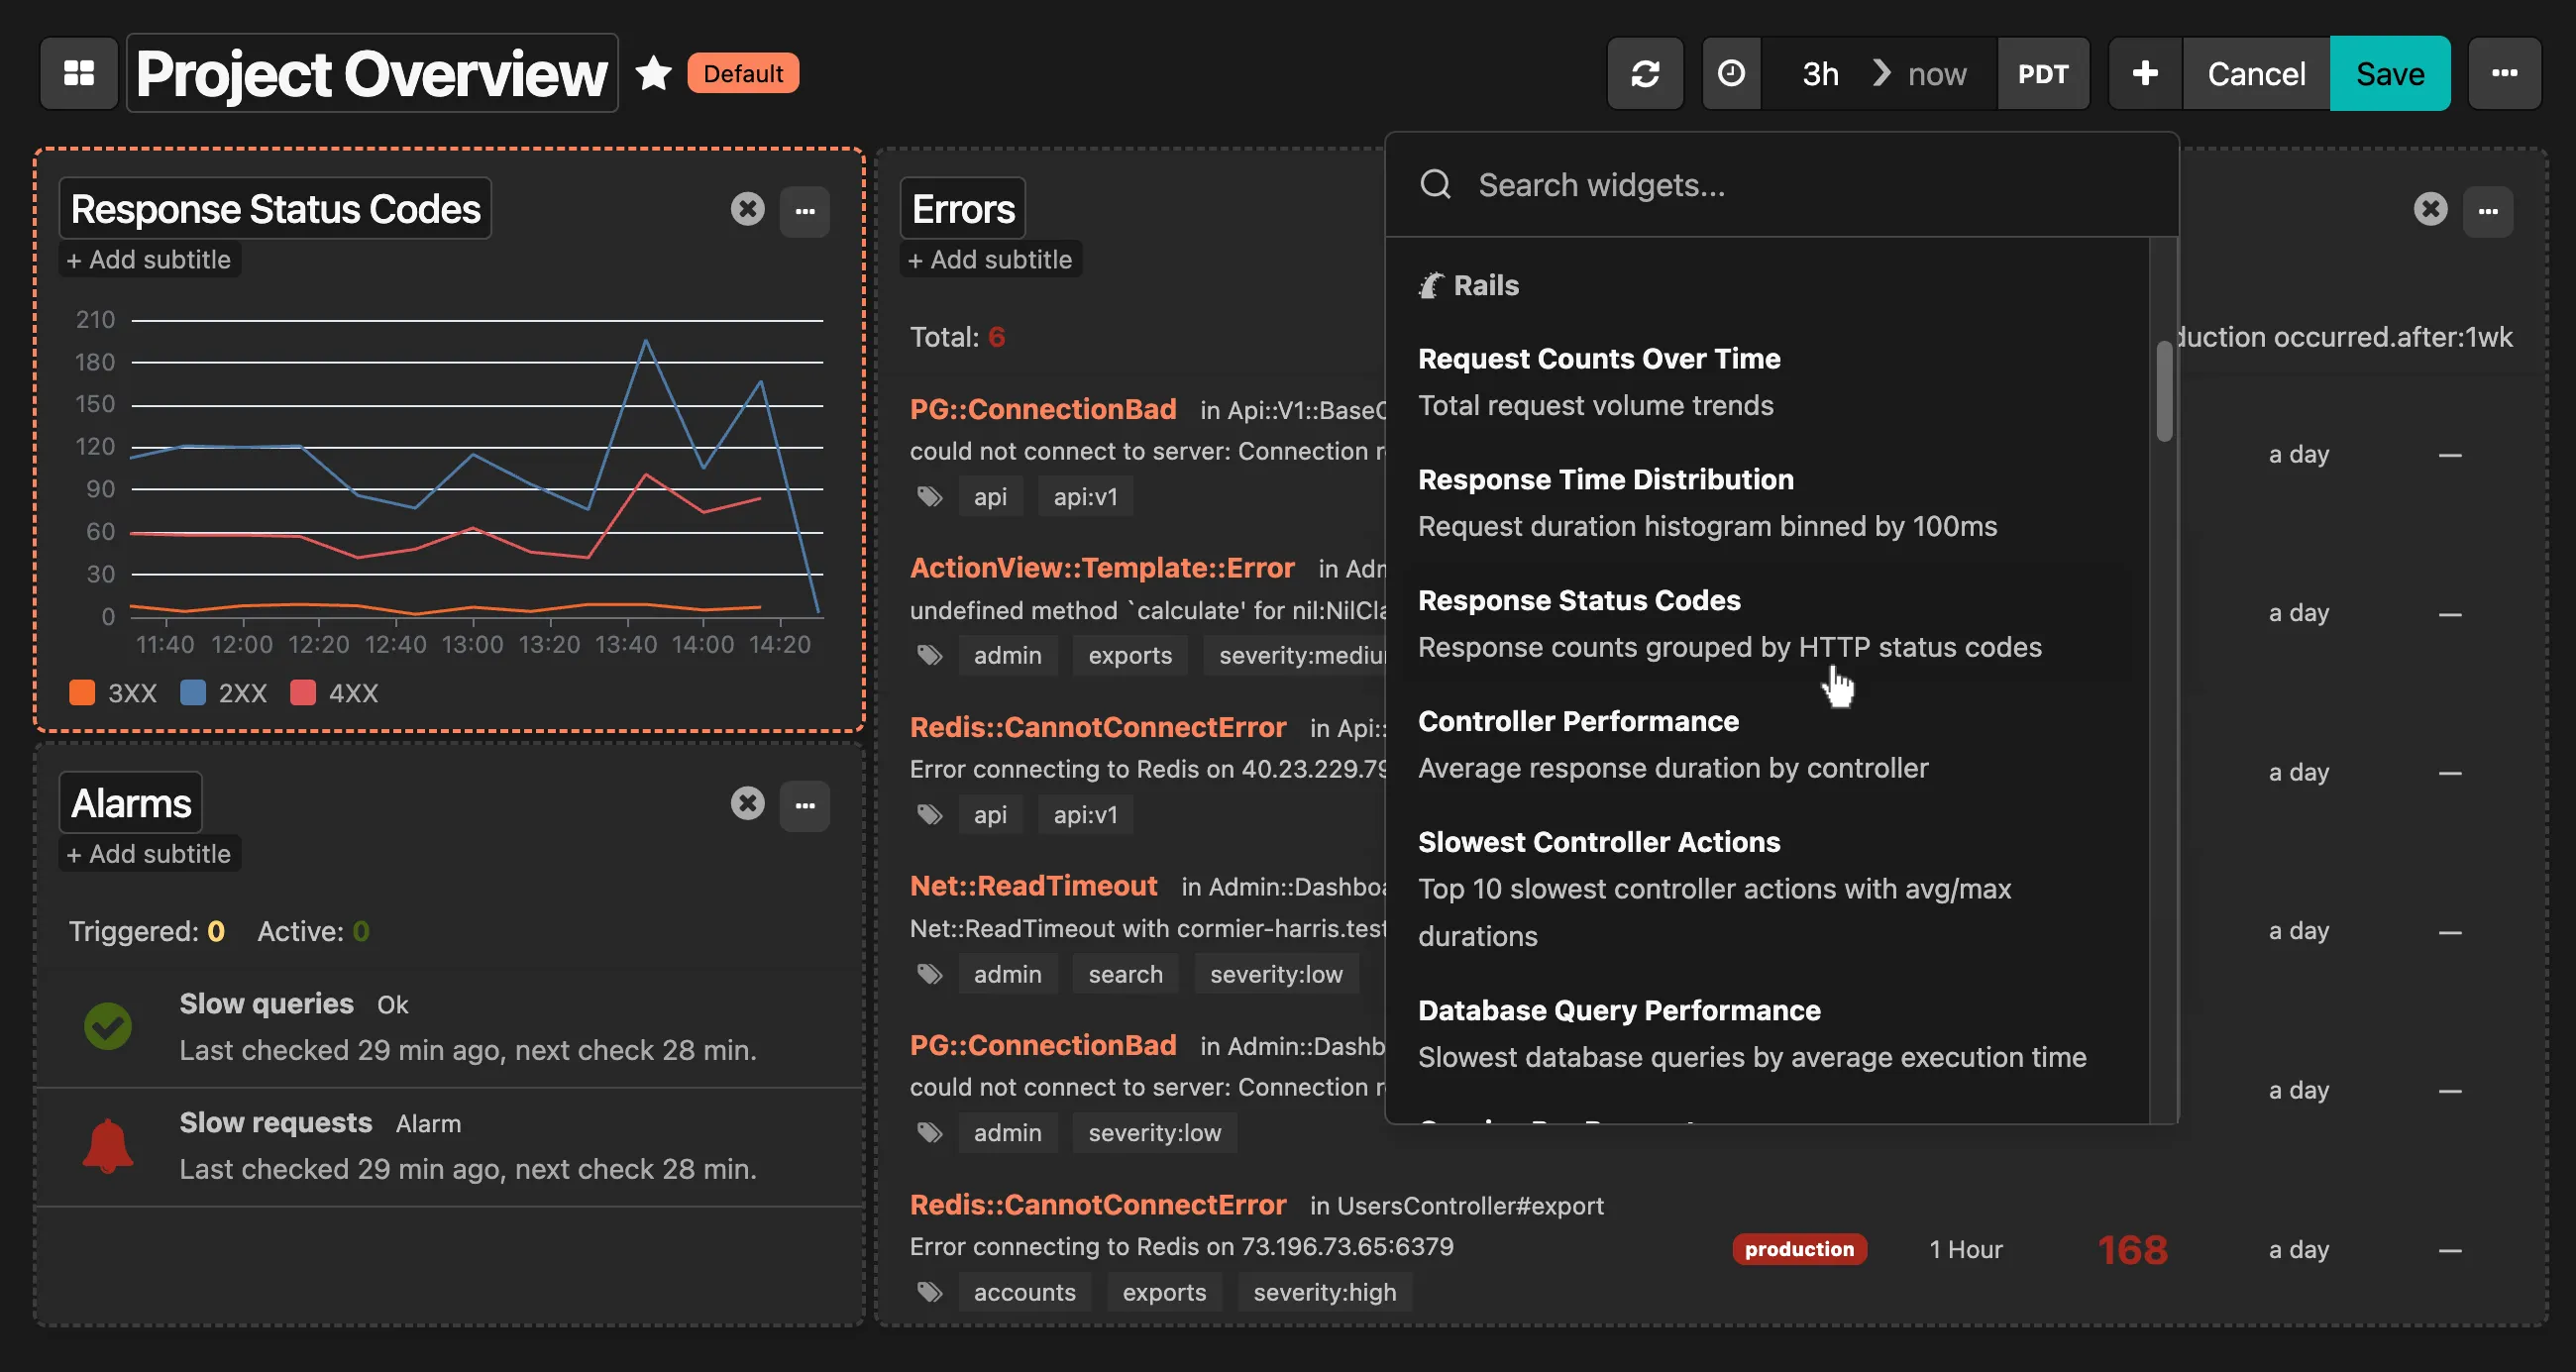2576x1372 pixels.
Task: Select Response Time Distribution from the widget list
Action: (1606, 479)
